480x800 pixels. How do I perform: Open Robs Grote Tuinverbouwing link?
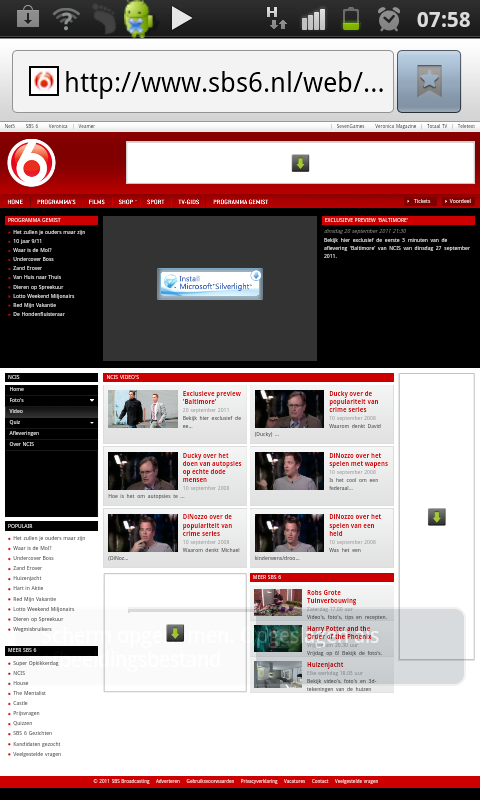tap(332, 596)
